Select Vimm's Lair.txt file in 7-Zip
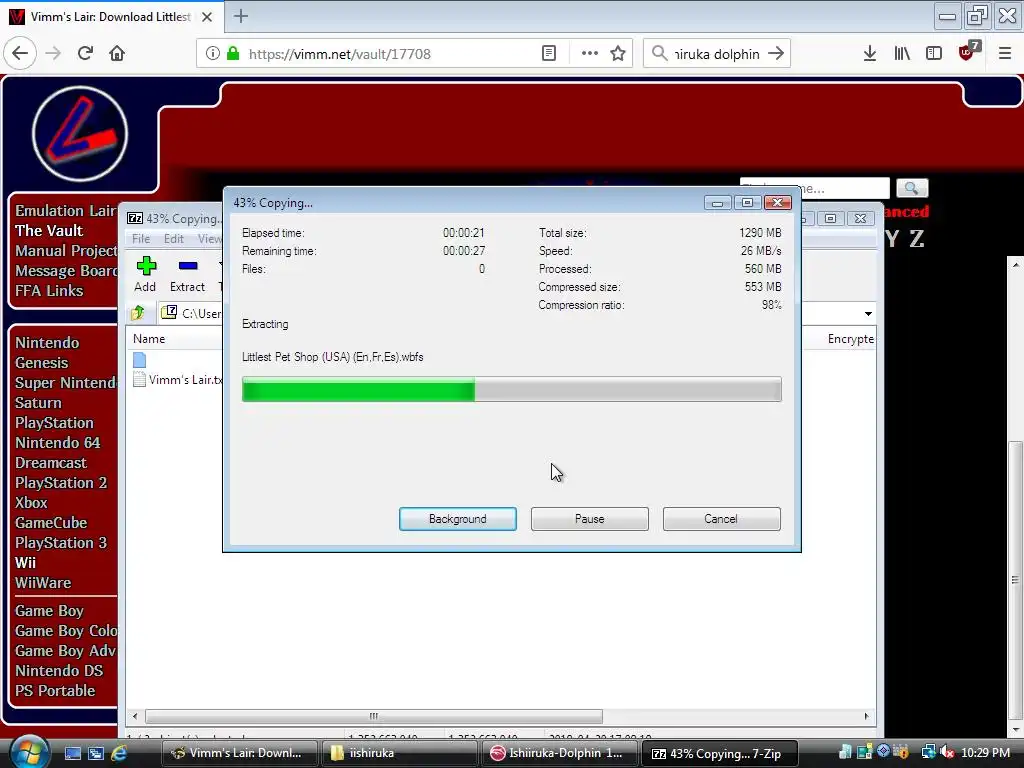This screenshot has height=768, width=1024. [178, 379]
